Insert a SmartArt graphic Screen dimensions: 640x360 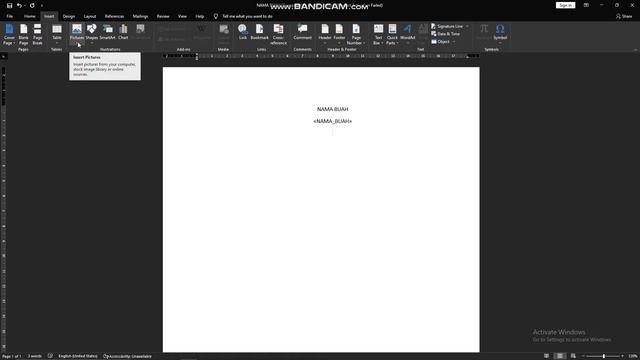point(108,32)
